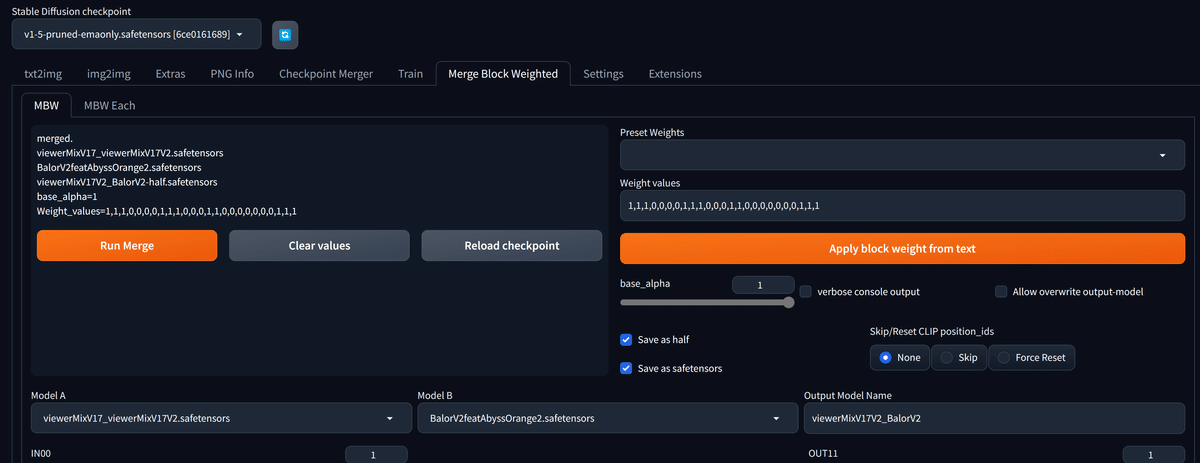Click the base_alpha number box
Viewport: 1200px width, 463px height.
(x=763, y=285)
